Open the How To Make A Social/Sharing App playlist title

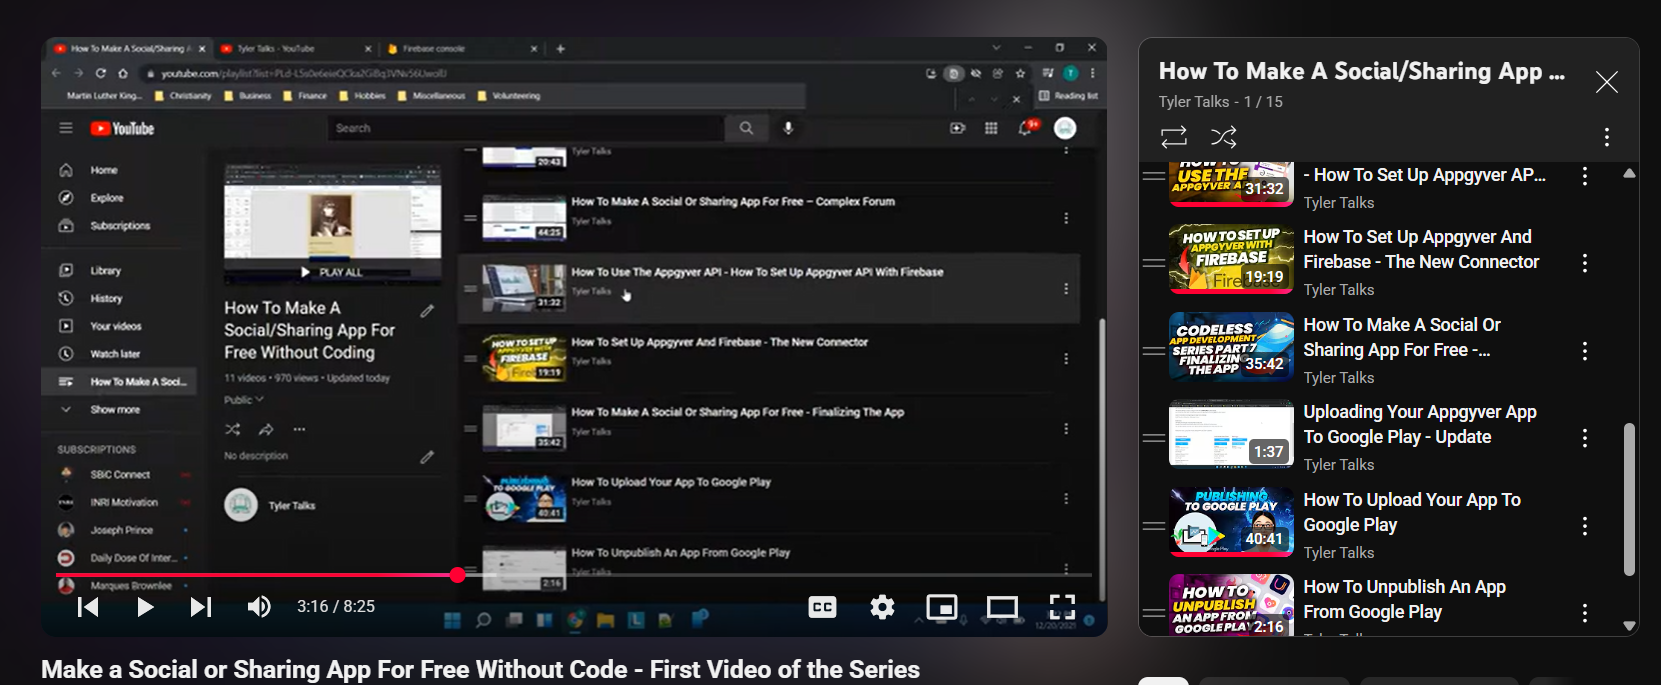point(1362,71)
